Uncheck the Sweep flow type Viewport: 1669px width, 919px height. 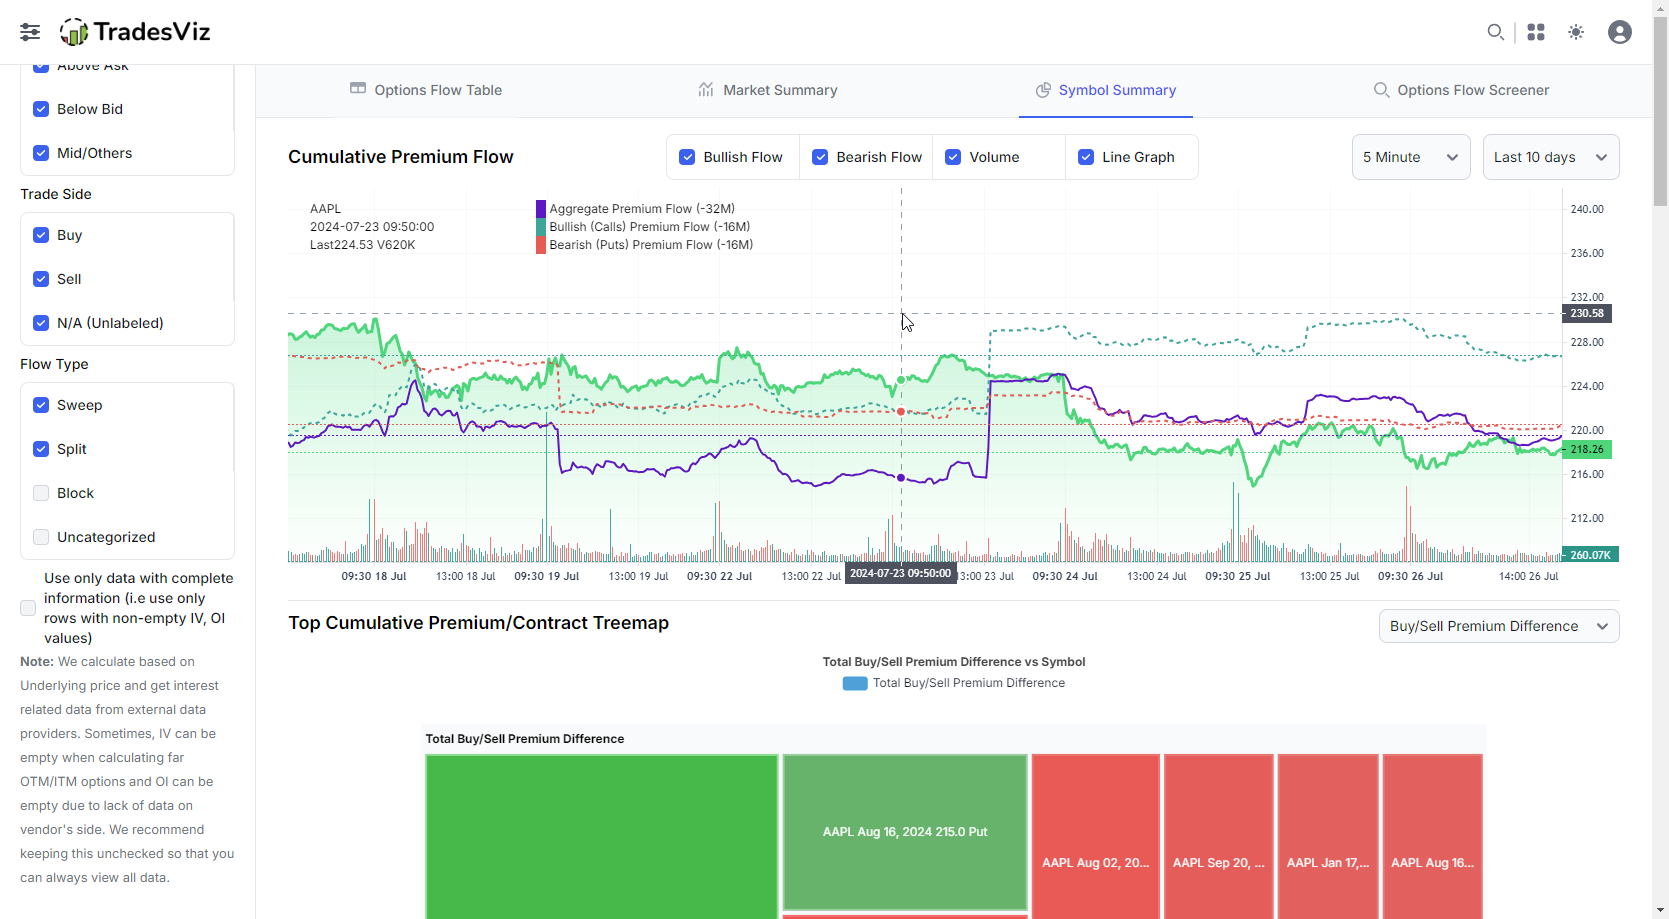pos(41,405)
